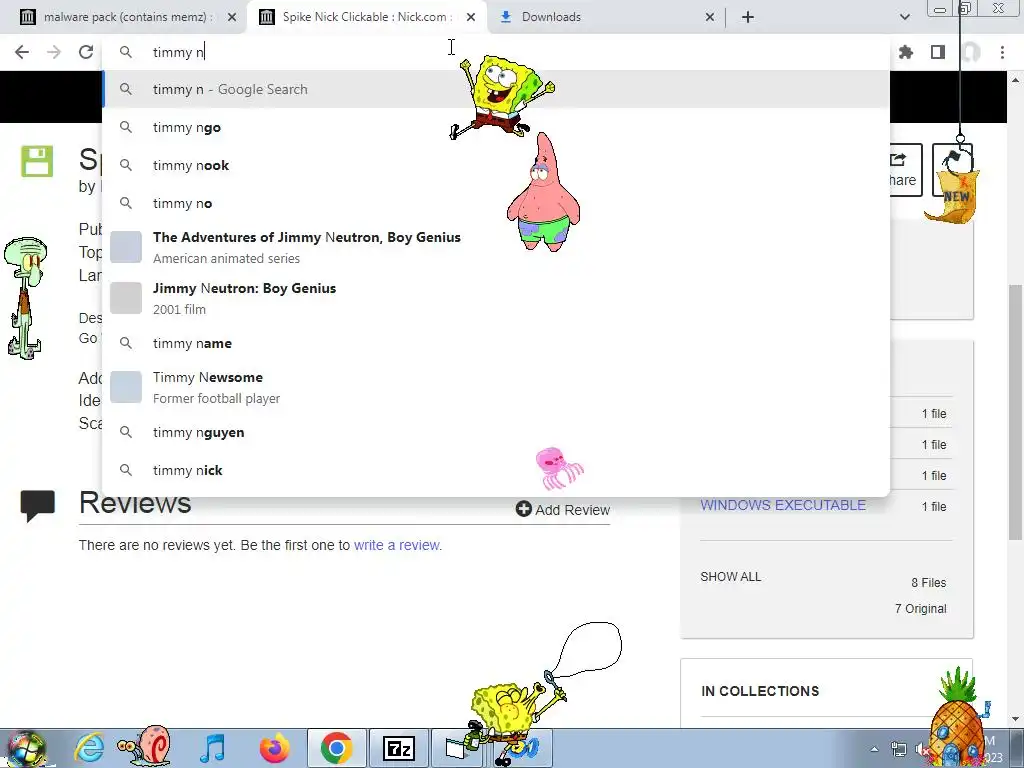Open the Chrome extensions puzzle icon
This screenshot has width=1024, height=768.
click(905, 52)
